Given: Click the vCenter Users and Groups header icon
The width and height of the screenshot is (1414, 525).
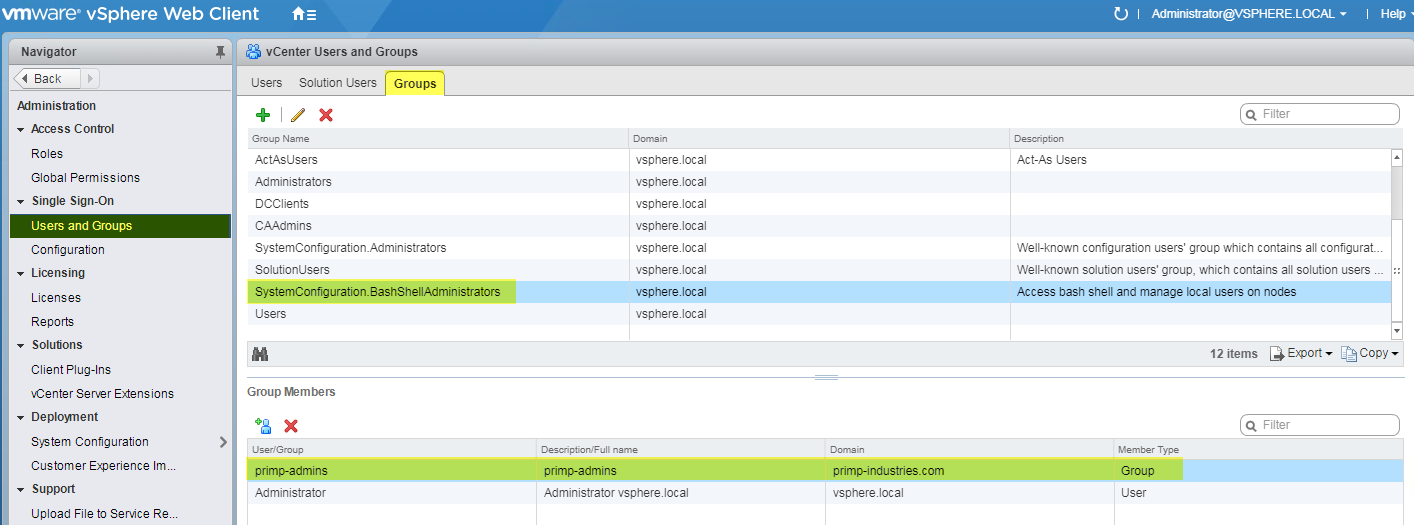Looking at the screenshot, I should [253, 52].
